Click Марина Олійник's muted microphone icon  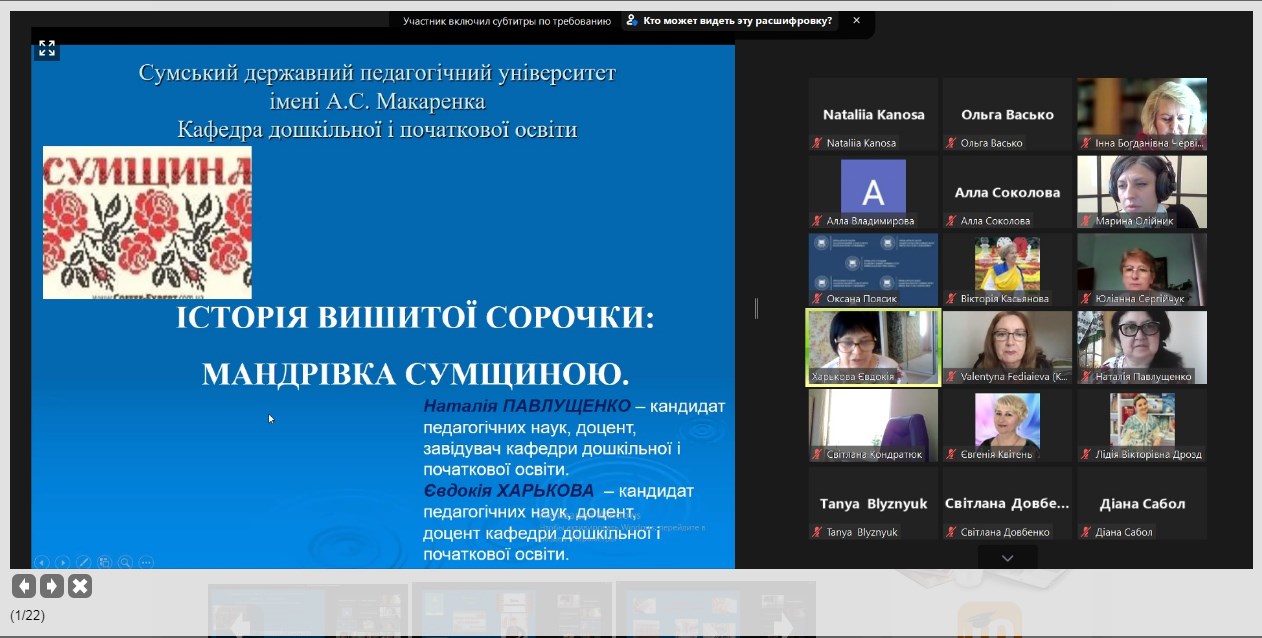point(1086,221)
